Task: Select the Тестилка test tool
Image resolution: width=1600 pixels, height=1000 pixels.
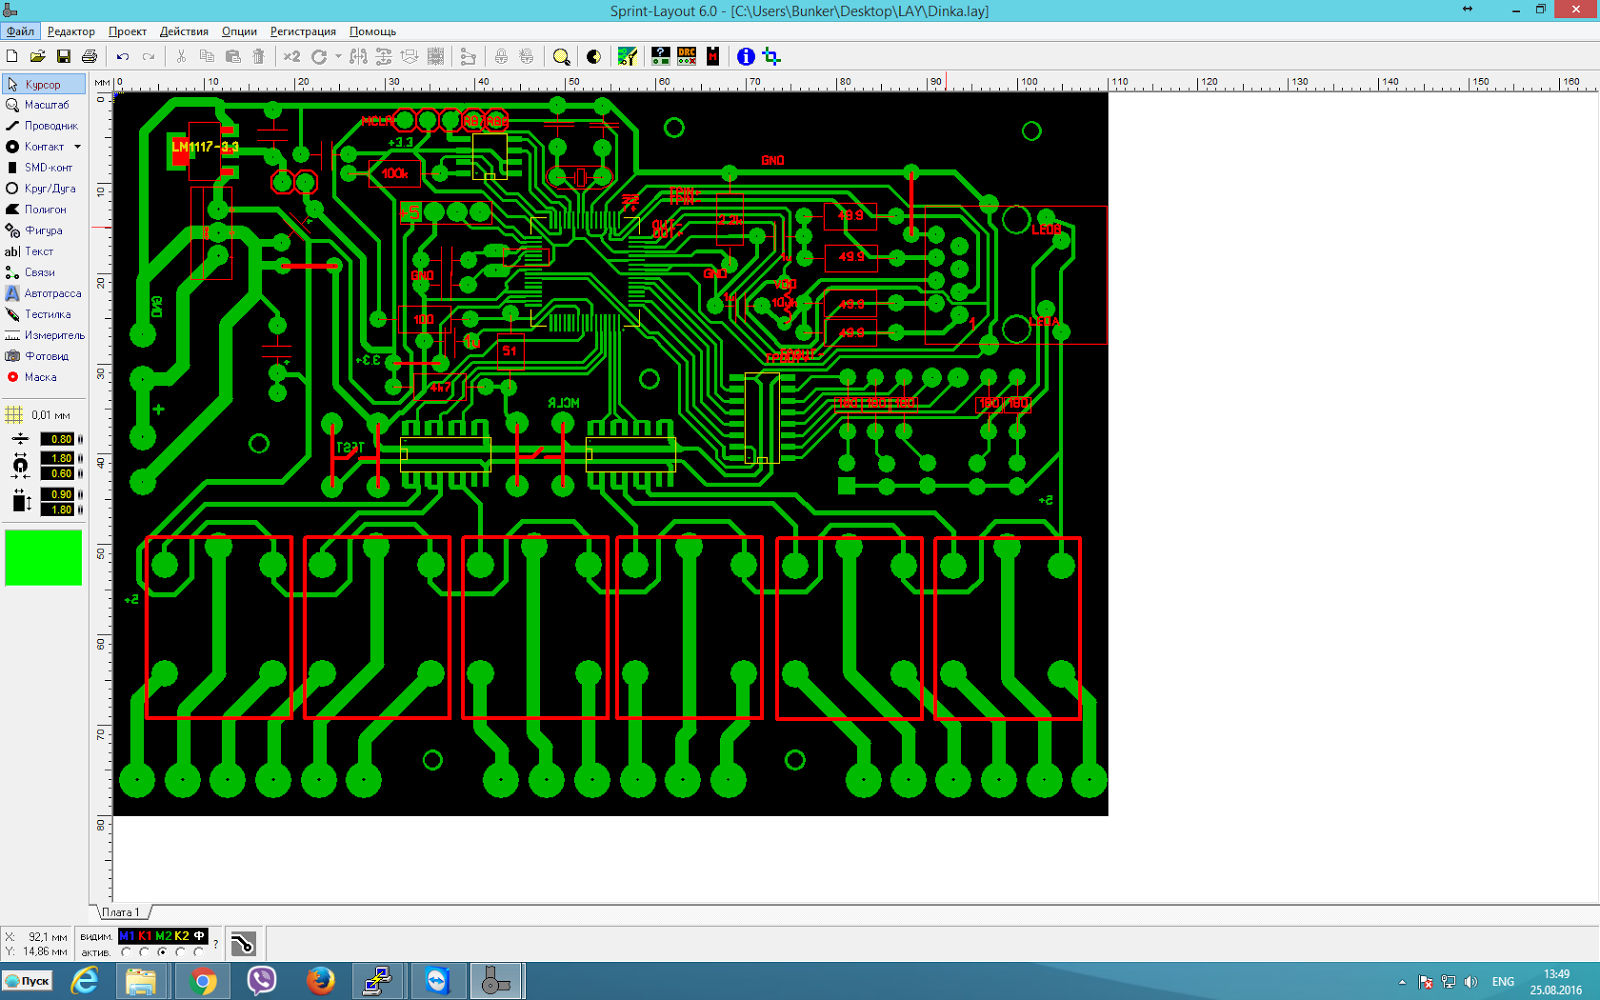Action: click(x=44, y=315)
